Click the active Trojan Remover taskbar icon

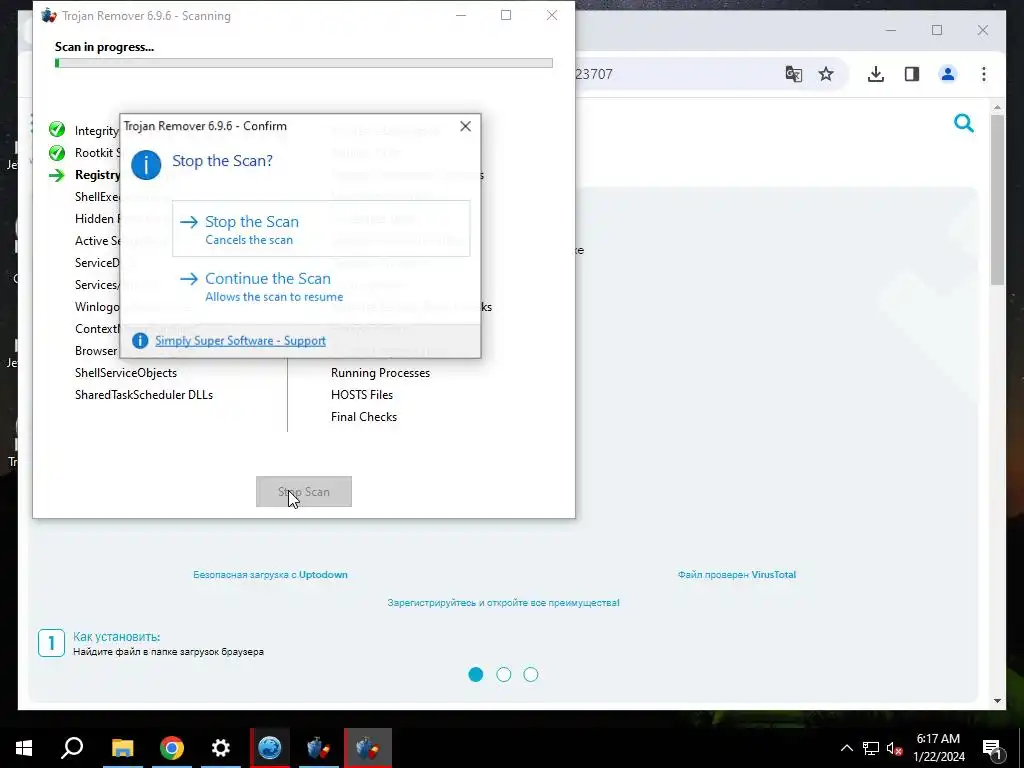(x=368, y=748)
